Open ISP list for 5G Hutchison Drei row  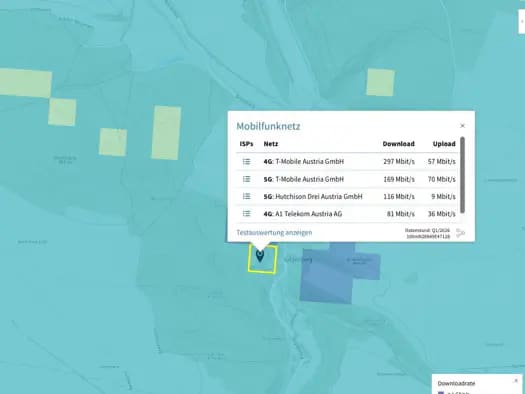pyautogui.click(x=246, y=196)
